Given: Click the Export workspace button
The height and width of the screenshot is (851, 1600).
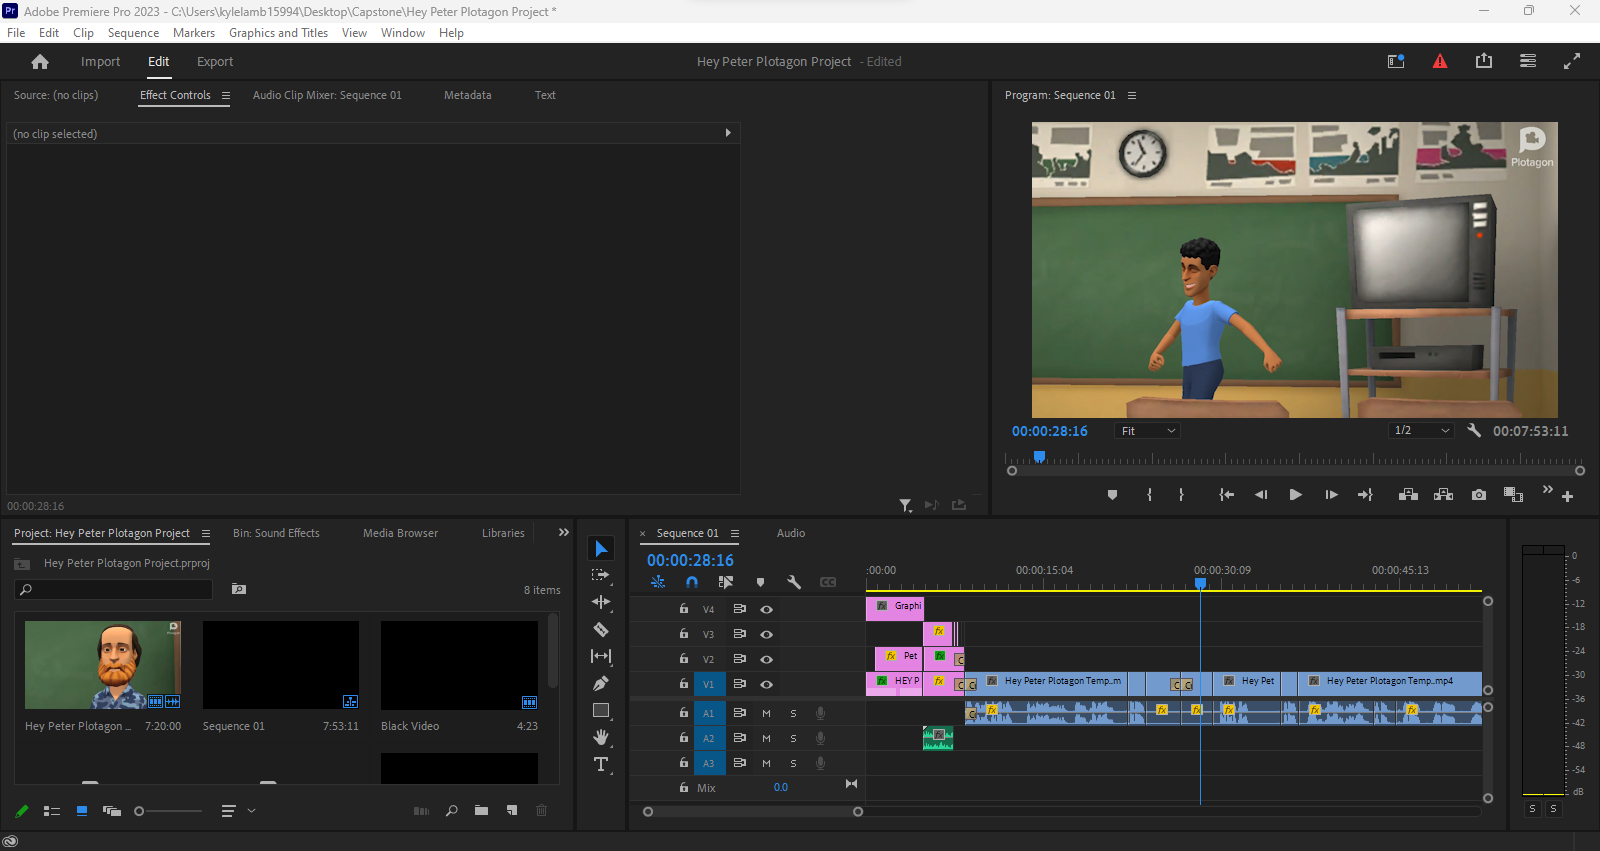Looking at the screenshot, I should pos(215,62).
